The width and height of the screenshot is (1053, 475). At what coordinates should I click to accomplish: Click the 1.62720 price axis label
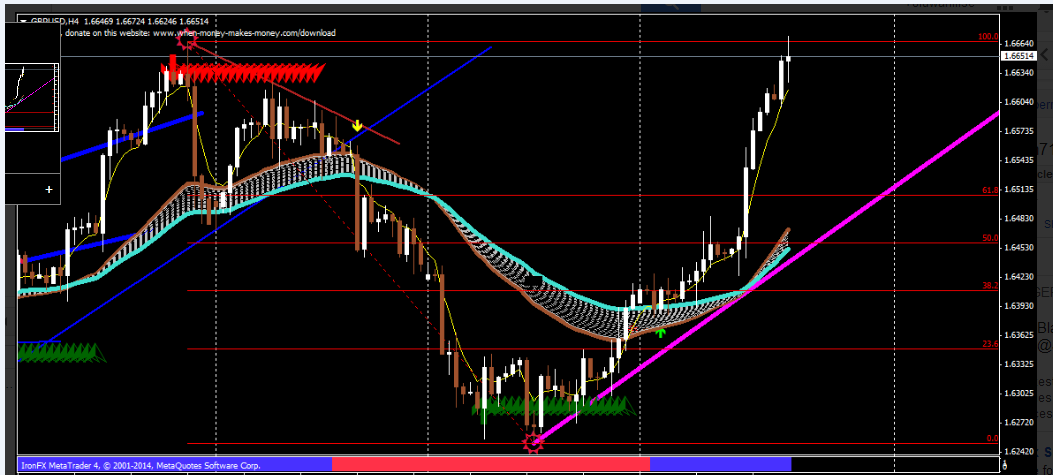pos(1020,423)
